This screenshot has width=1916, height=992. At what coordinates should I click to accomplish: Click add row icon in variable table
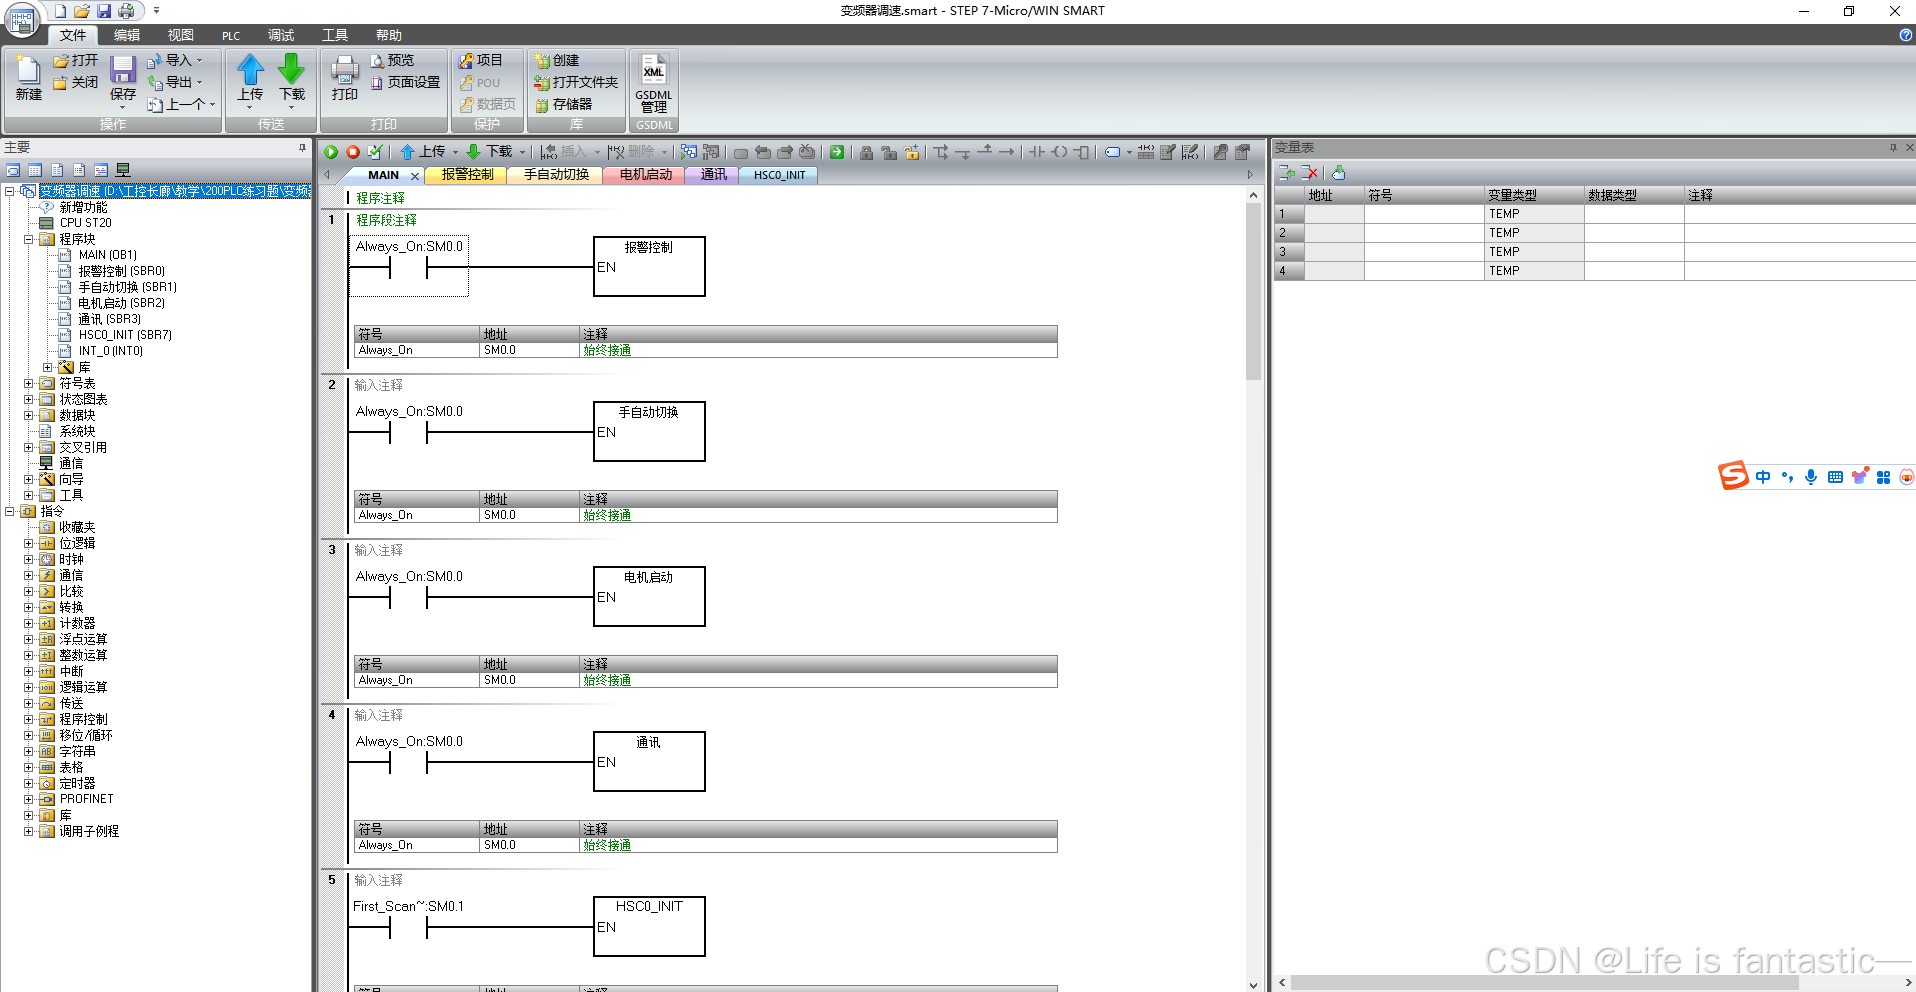click(1287, 173)
